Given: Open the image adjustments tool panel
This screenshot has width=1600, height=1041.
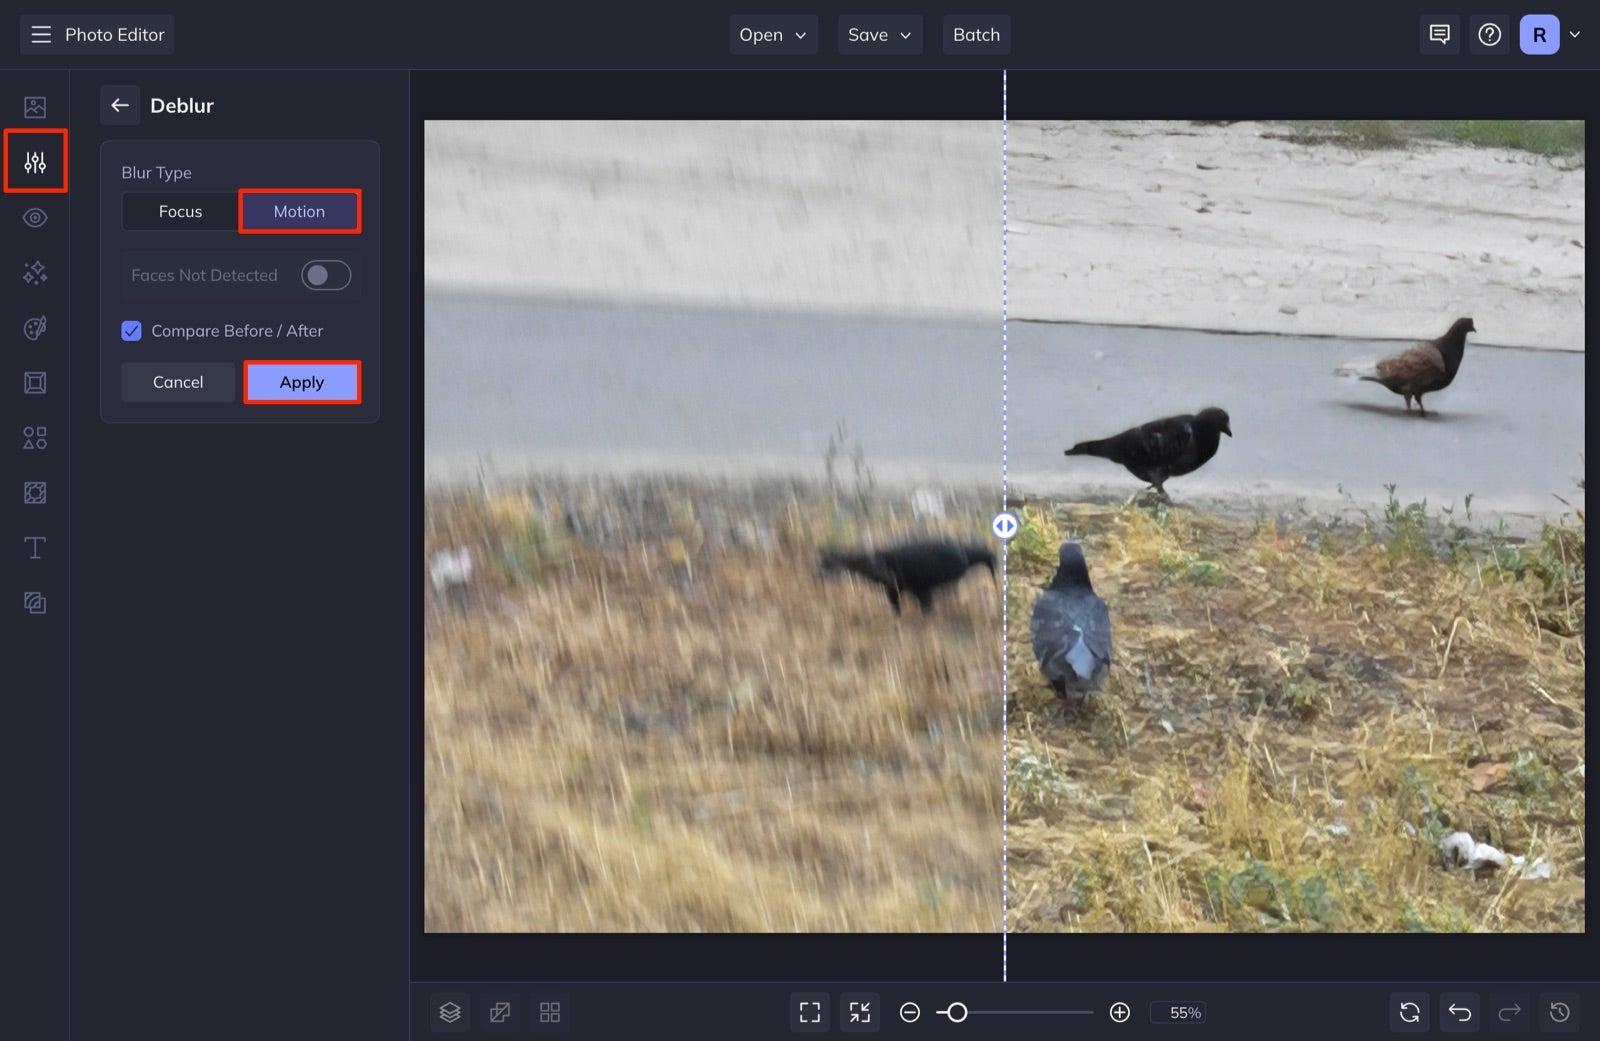Looking at the screenshot, I should (35, 161).
